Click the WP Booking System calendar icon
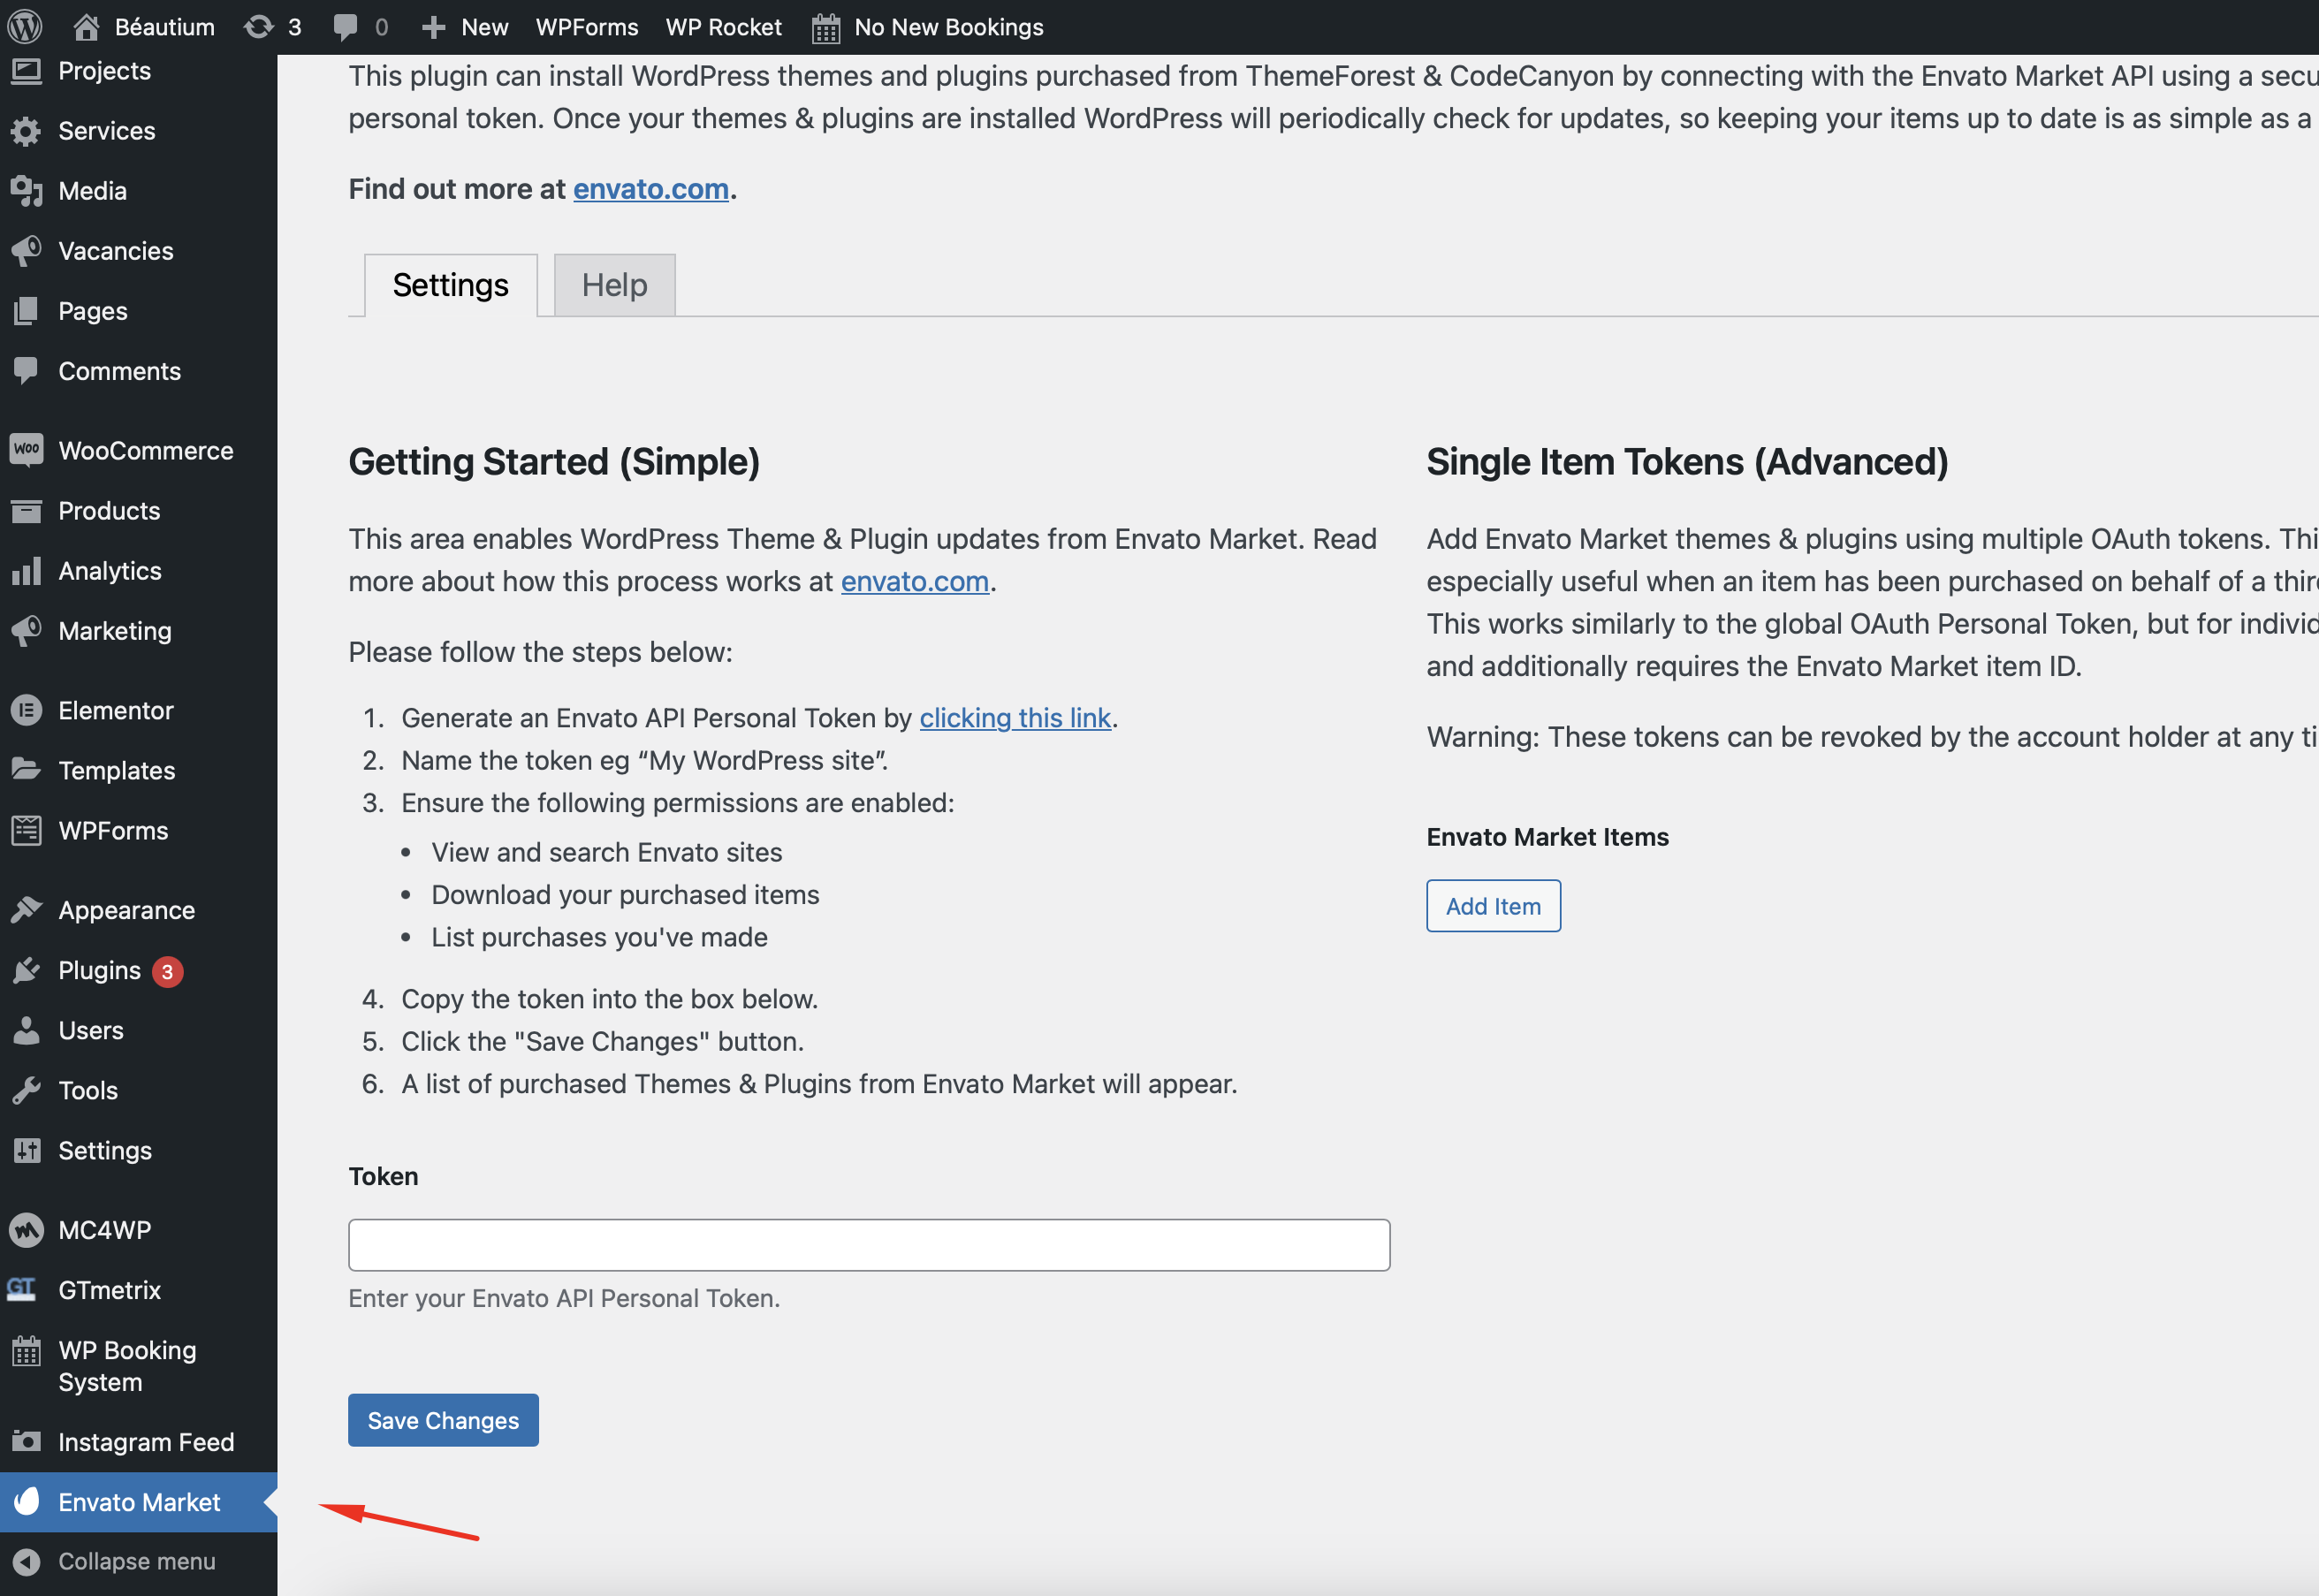 pyautogui.click(x=26, y=1351)
